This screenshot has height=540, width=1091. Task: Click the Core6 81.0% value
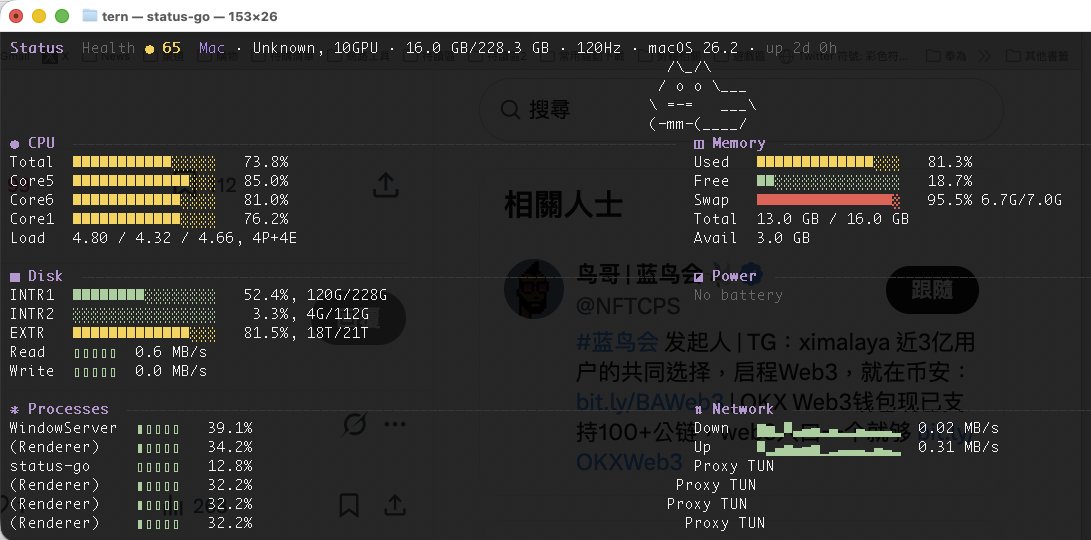266,200
